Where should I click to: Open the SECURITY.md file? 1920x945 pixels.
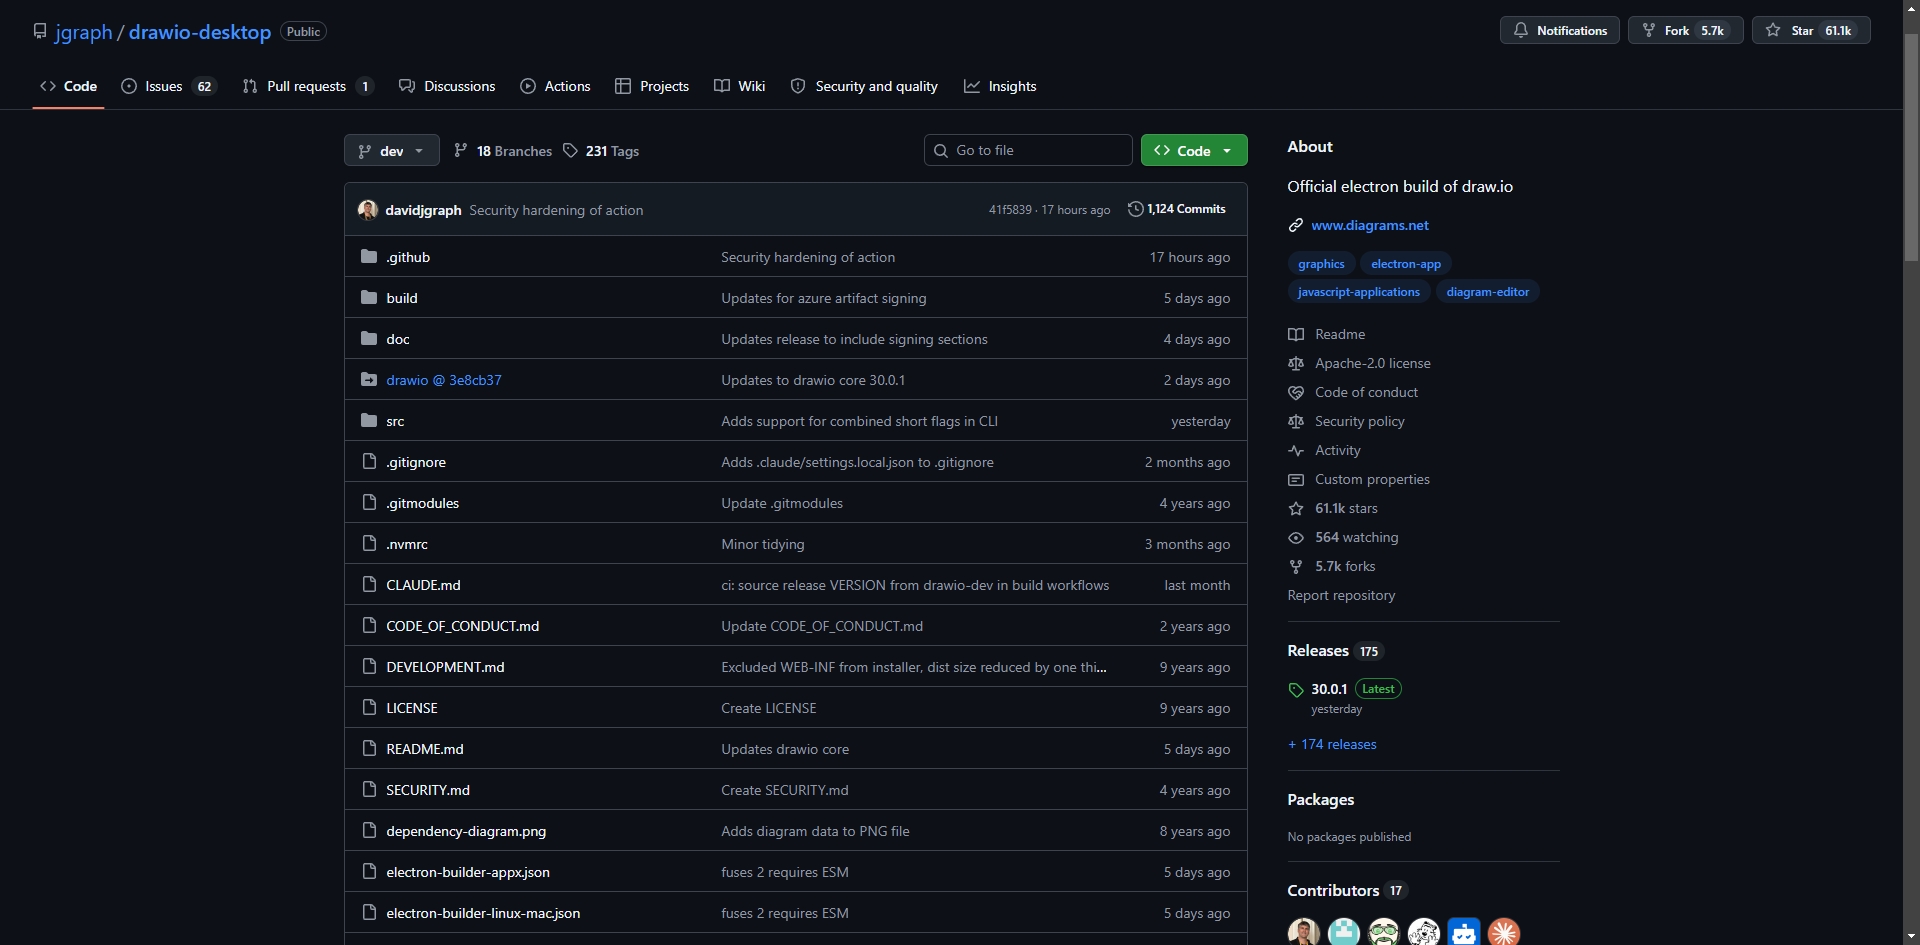point(428,790)
